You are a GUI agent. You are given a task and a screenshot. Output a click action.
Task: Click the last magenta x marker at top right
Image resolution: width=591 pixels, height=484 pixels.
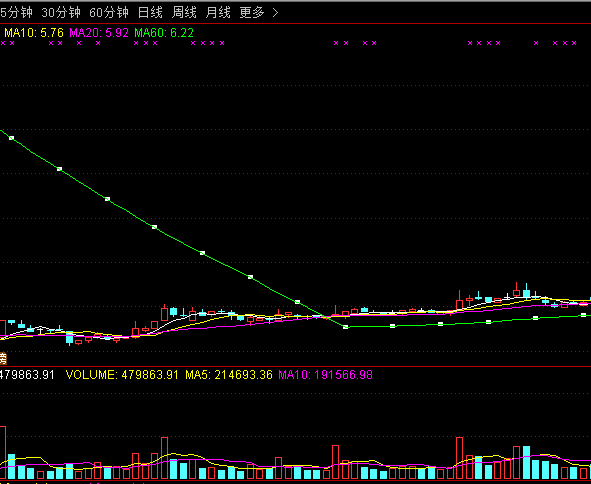pos(574,43)
